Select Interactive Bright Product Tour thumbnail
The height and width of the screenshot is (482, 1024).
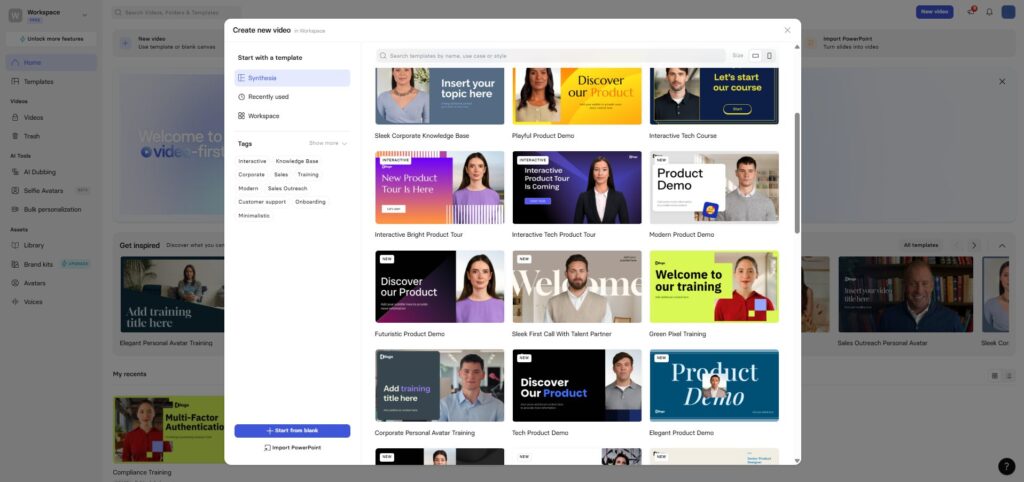[440, 188]
